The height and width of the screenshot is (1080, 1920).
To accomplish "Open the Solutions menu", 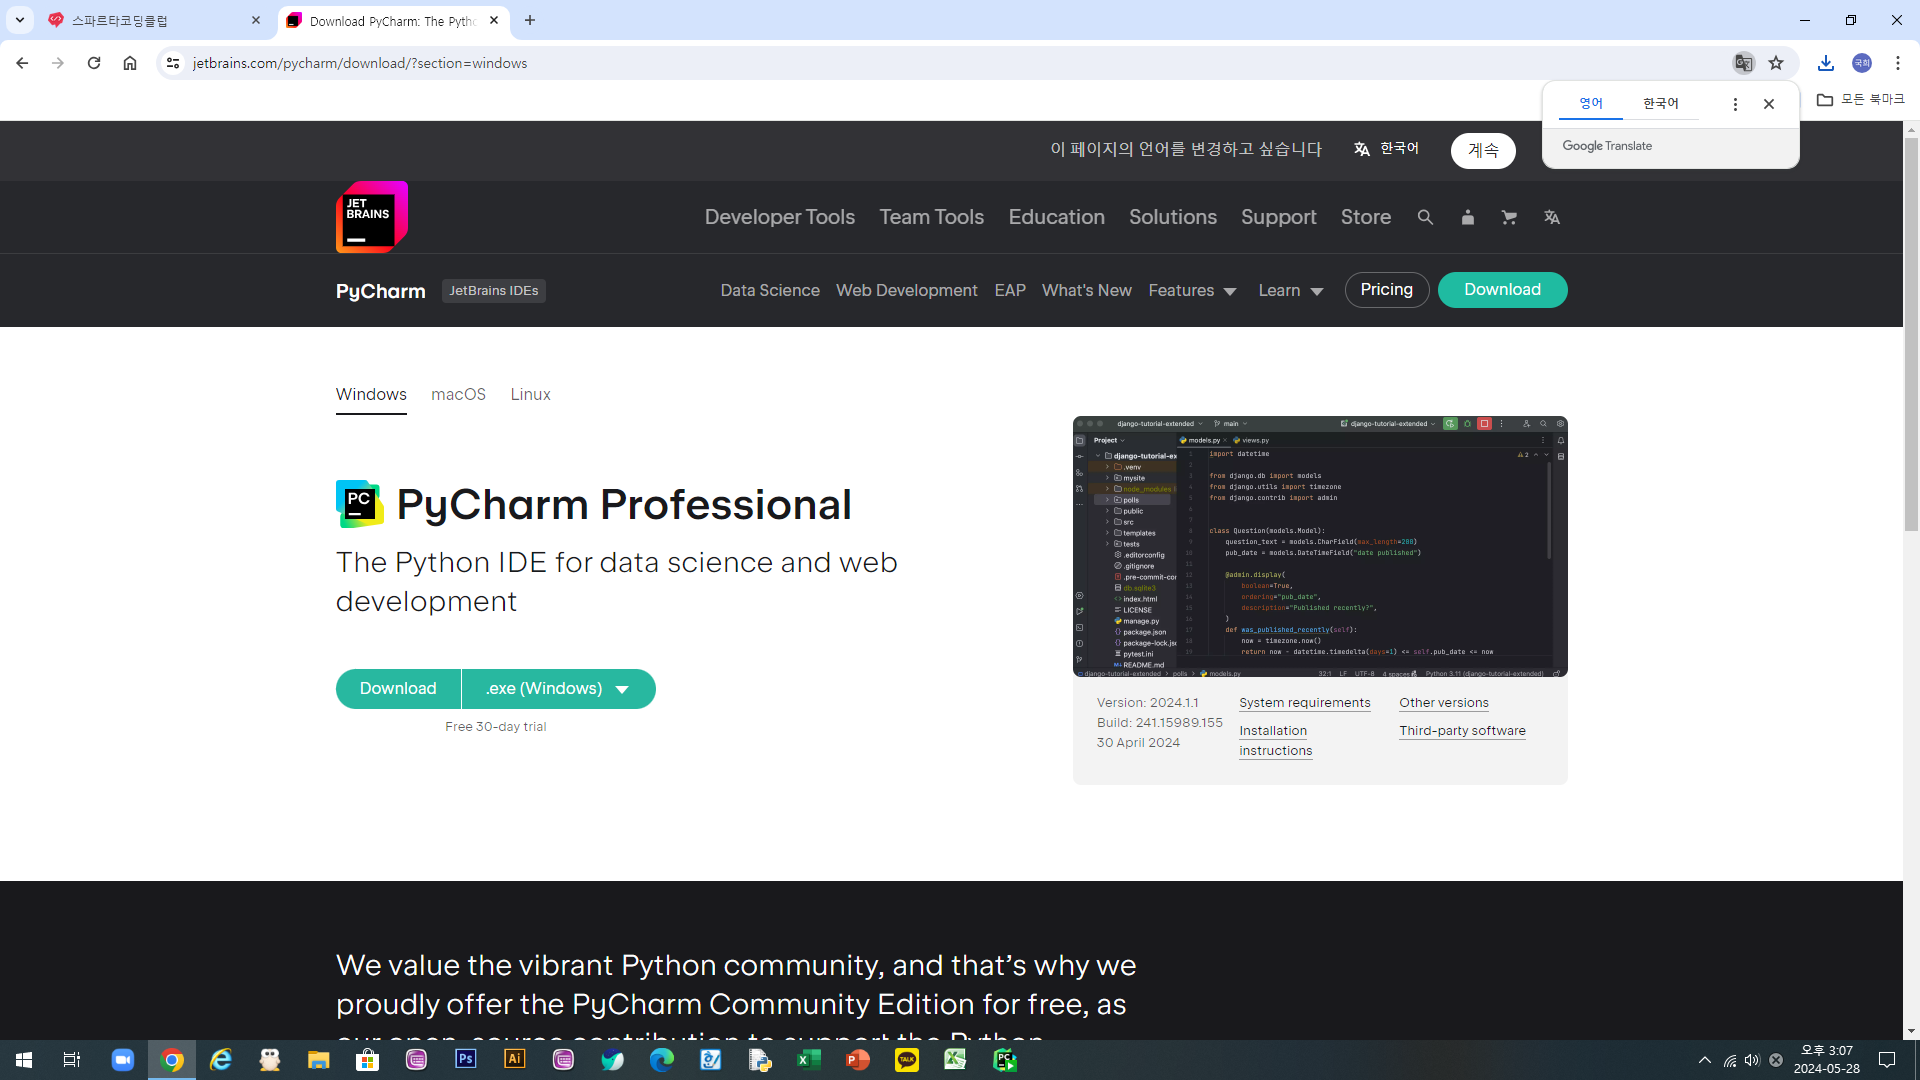I will point(1173,217).
